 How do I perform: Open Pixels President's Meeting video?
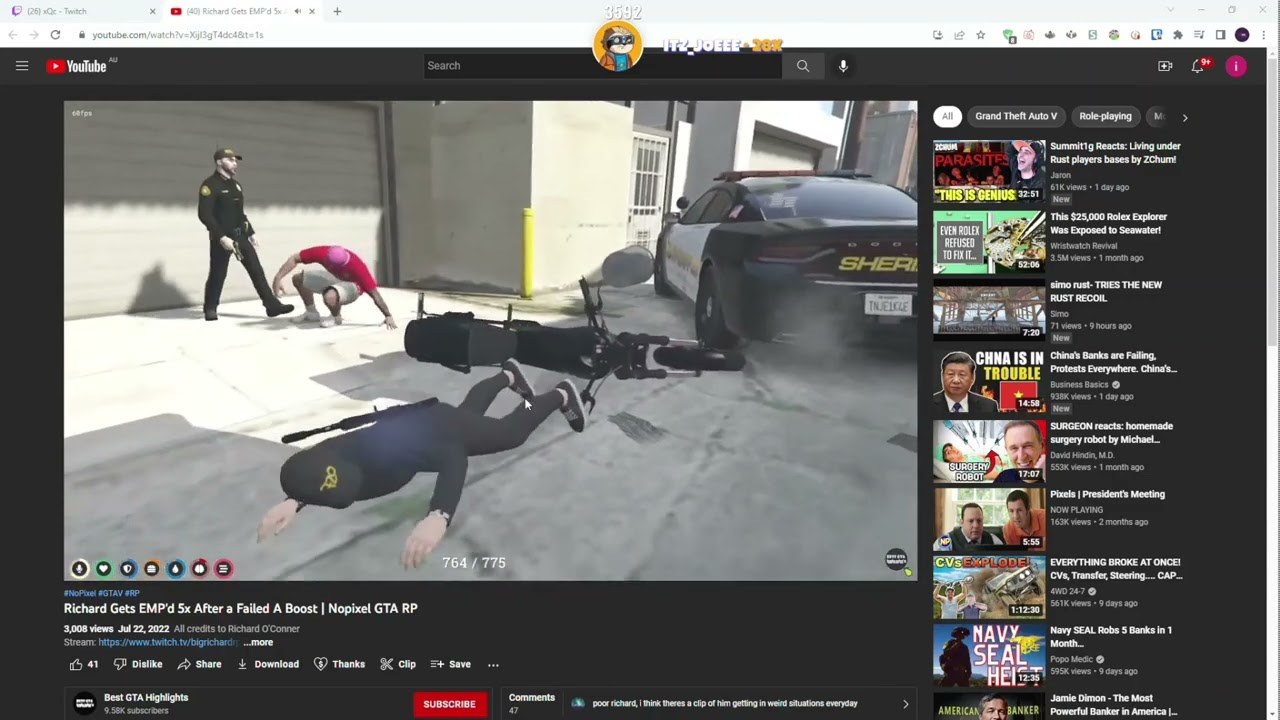click(1107, 494)
